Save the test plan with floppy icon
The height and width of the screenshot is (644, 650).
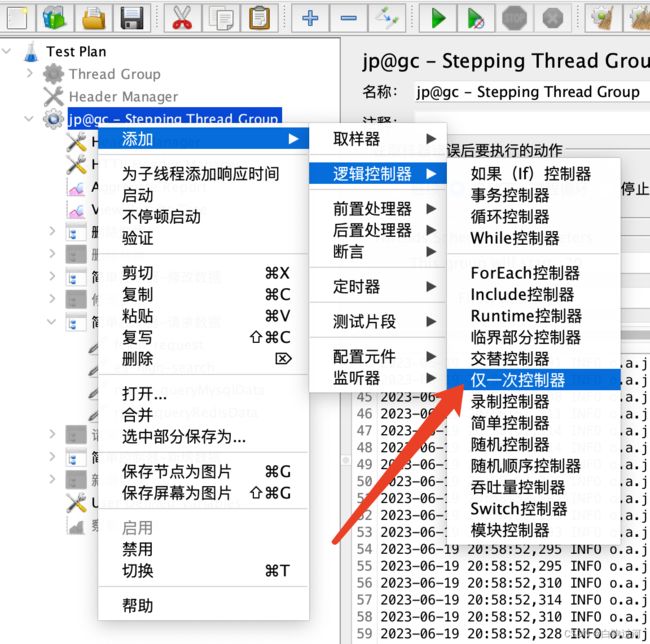point(132,18)
